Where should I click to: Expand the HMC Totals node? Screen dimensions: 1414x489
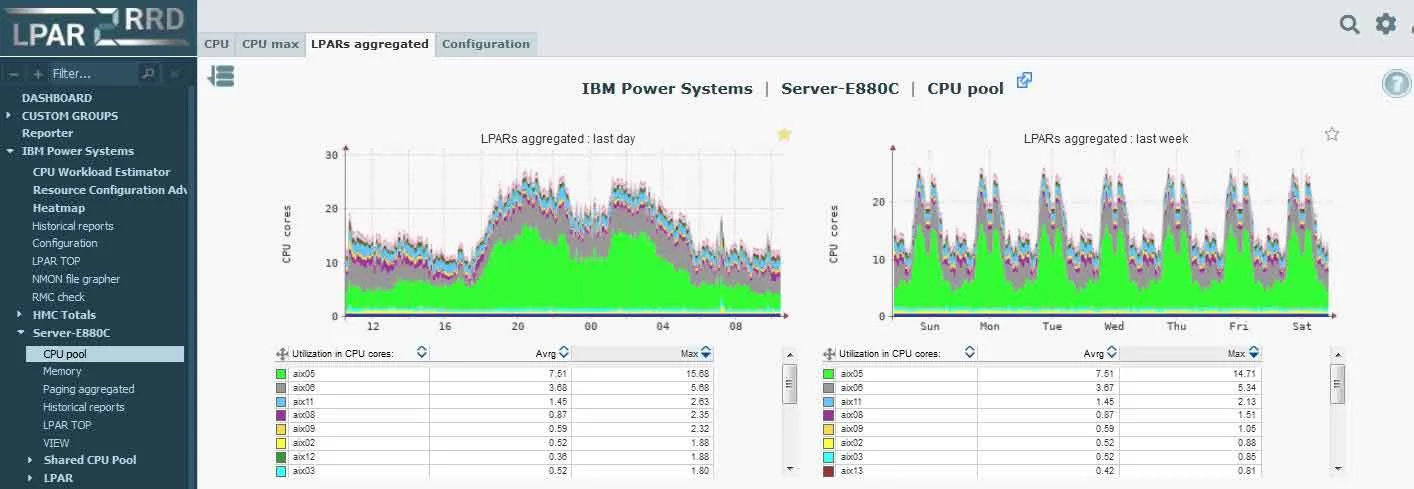point(20,314)
